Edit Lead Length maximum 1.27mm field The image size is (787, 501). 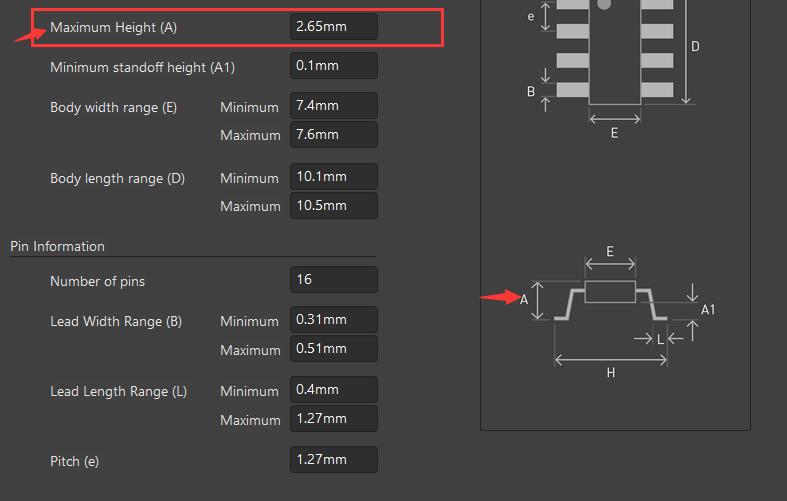(x=334, y=419)
